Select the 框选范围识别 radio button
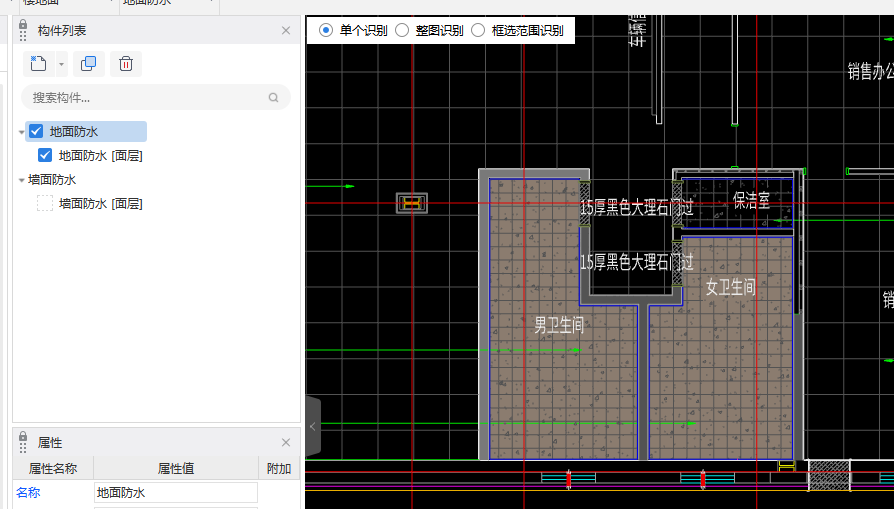The width and height of the screenshot is (894, 509). [478, 30]
